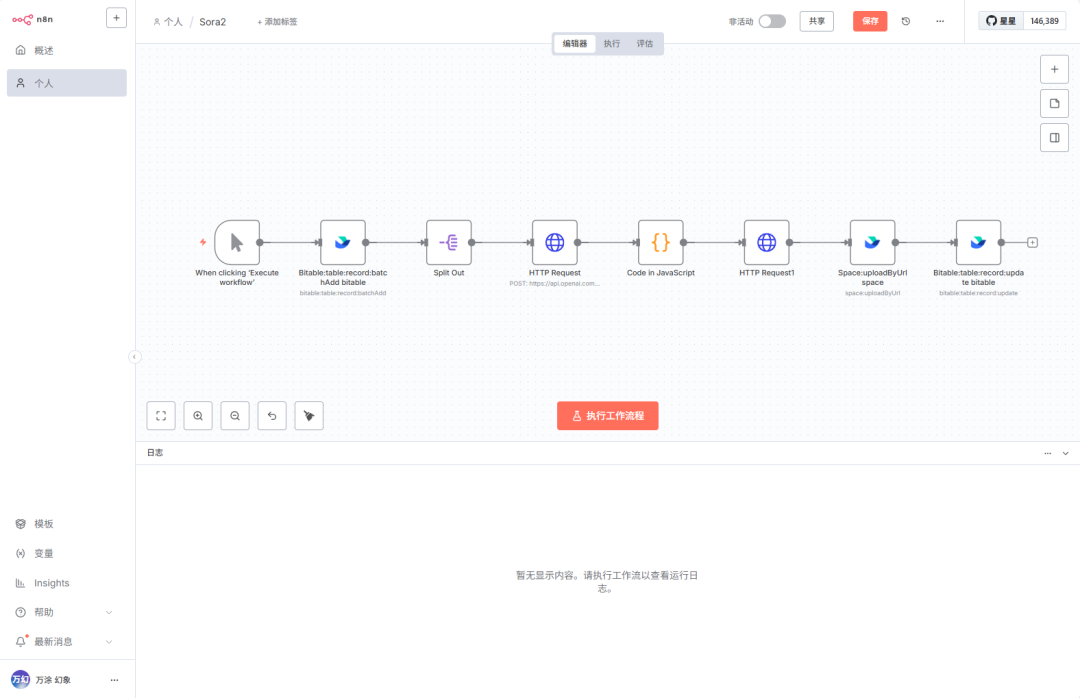The height and width of the screenshot is (698, 1080).
Task: Click the zoom out canvas button
Action: (x=235, y=416)
